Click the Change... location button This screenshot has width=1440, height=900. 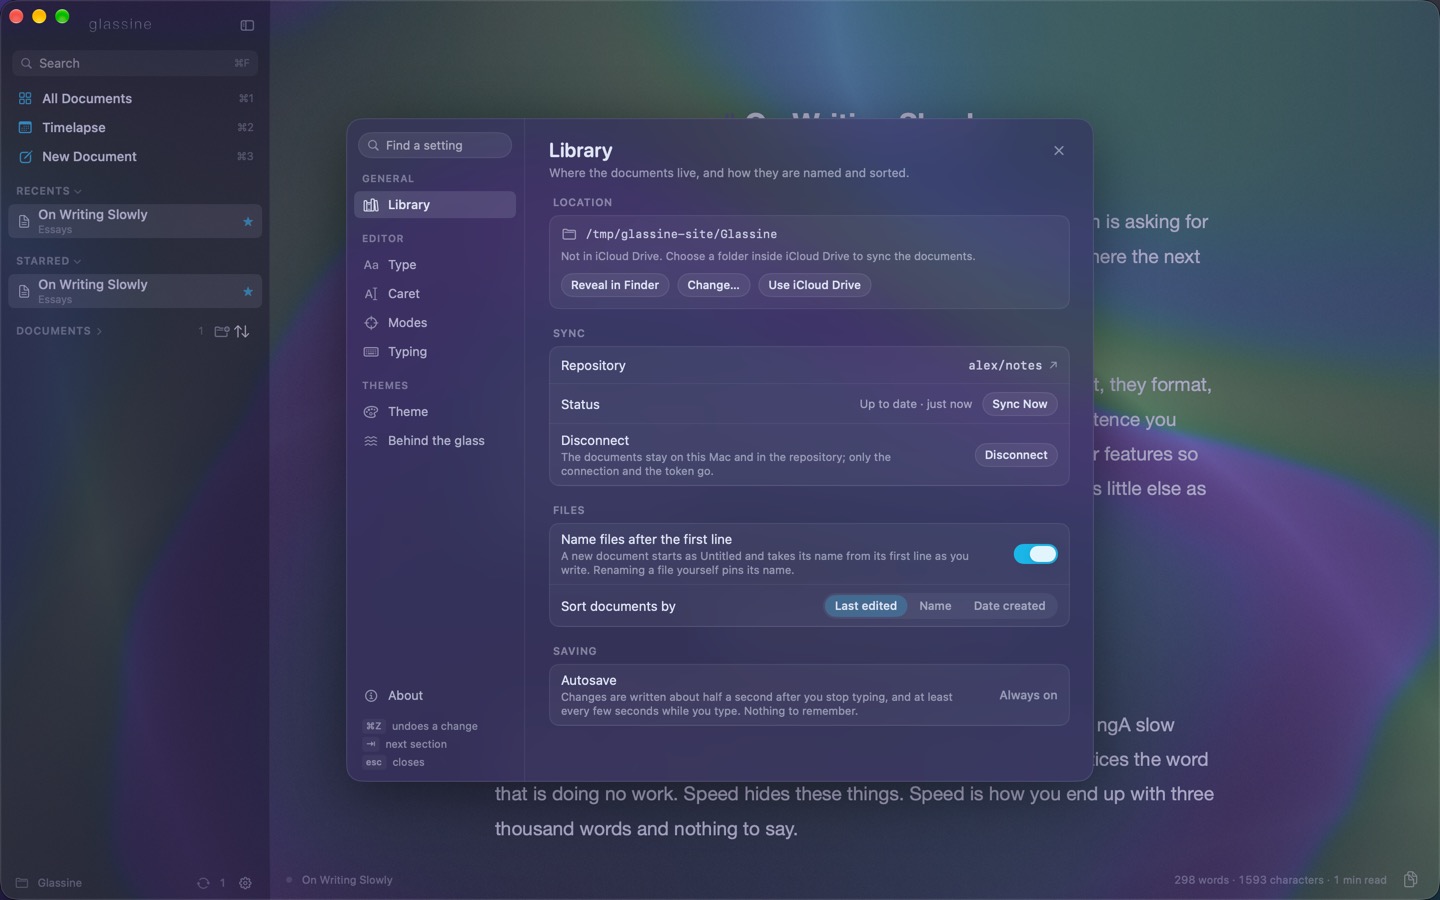(x=713, y=285)
